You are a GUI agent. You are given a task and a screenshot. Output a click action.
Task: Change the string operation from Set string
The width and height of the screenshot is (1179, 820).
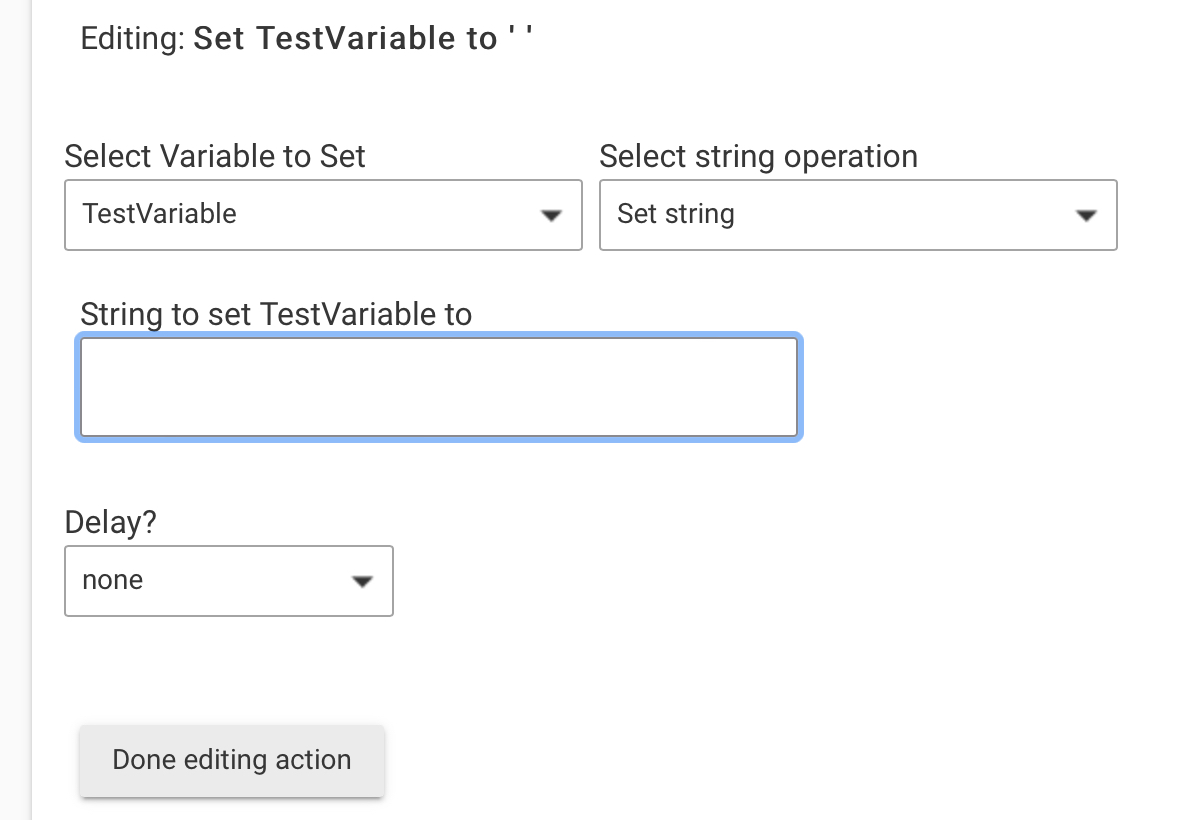pos(858,215)
